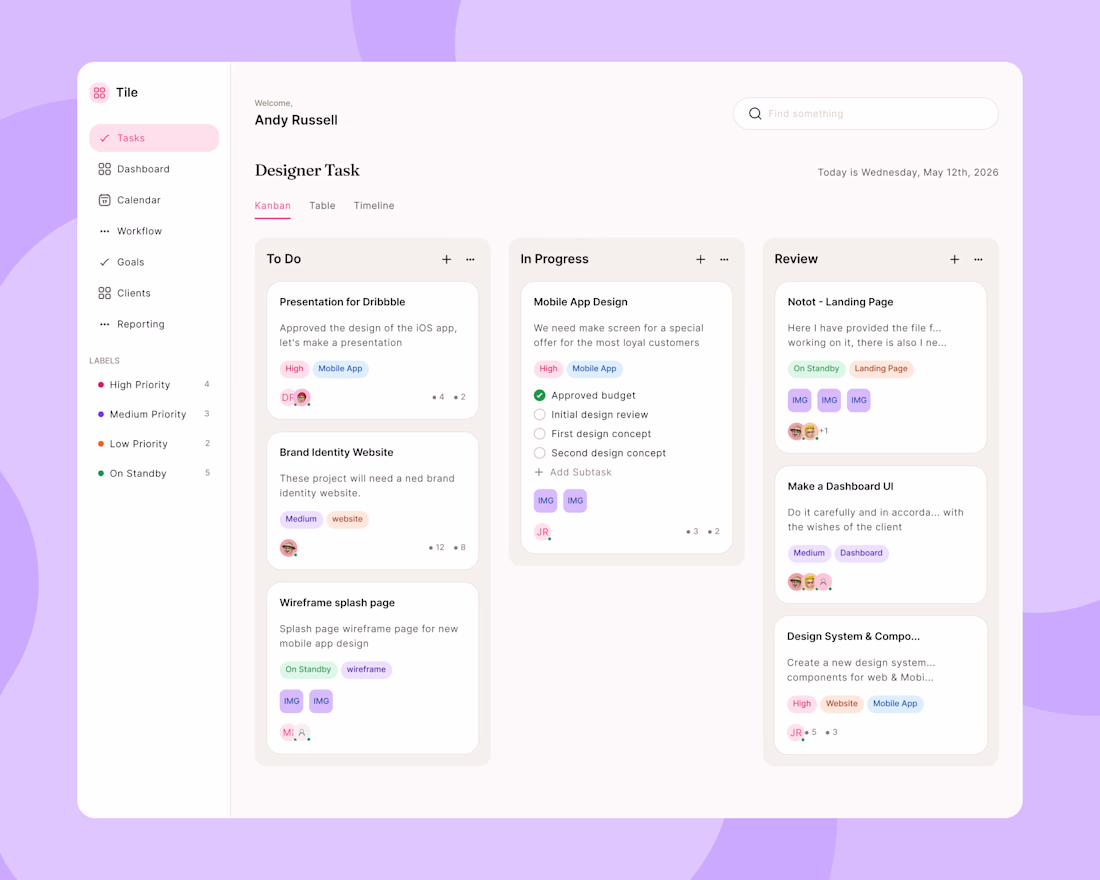Open first IMG attachment on Notot Landing Page

800,400
